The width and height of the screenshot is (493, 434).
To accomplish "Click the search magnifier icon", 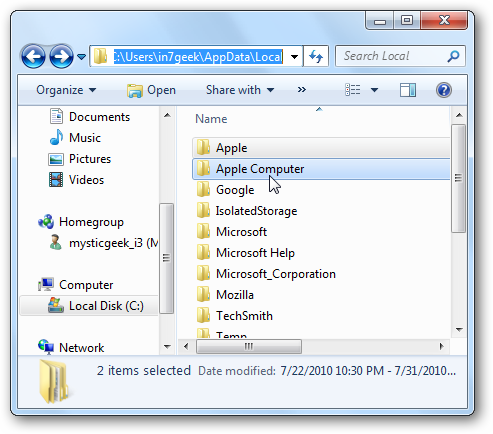I will tap(453, 56).
